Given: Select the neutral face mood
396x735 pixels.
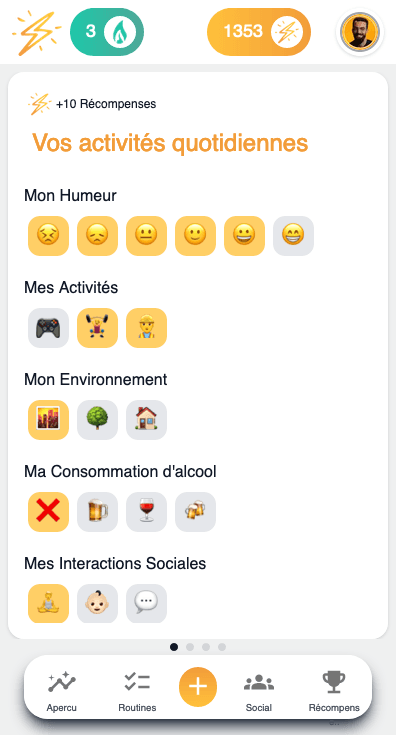Looking at the screenshot, I should [146, 236].
